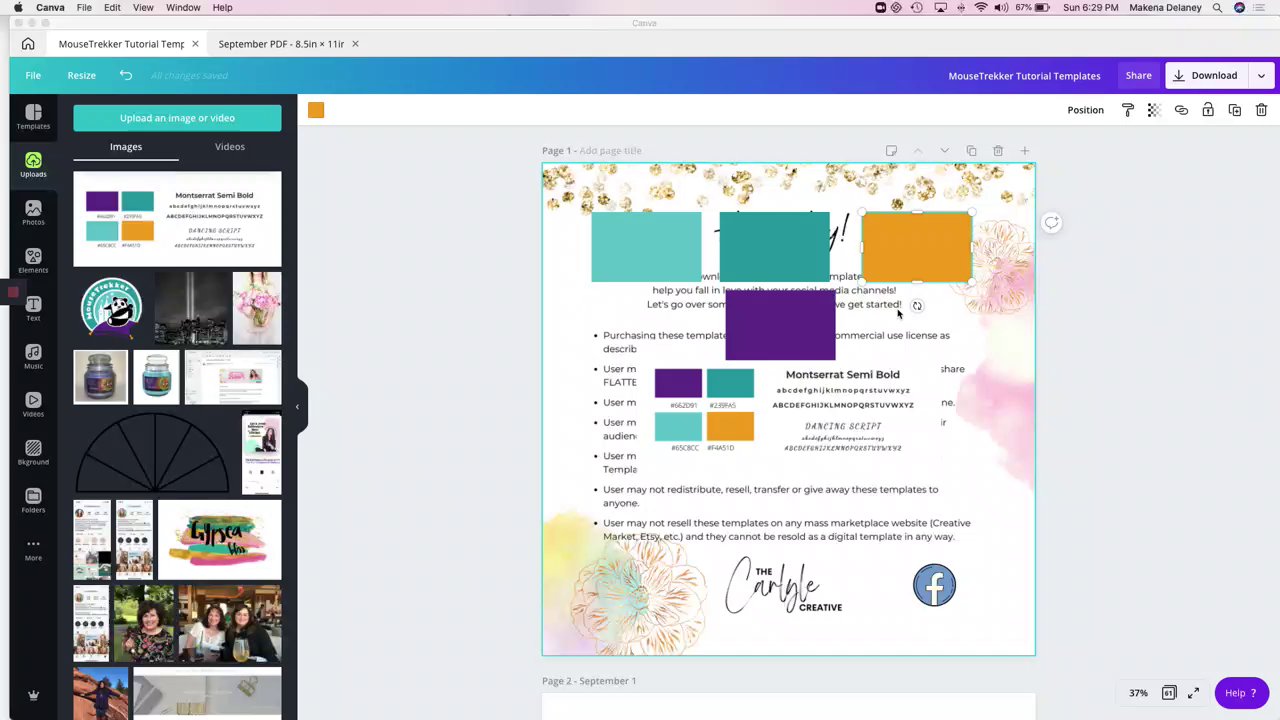Select the semicircle fan shape thumbnail
Screen dimensions: 1280x720
[154, 453]
